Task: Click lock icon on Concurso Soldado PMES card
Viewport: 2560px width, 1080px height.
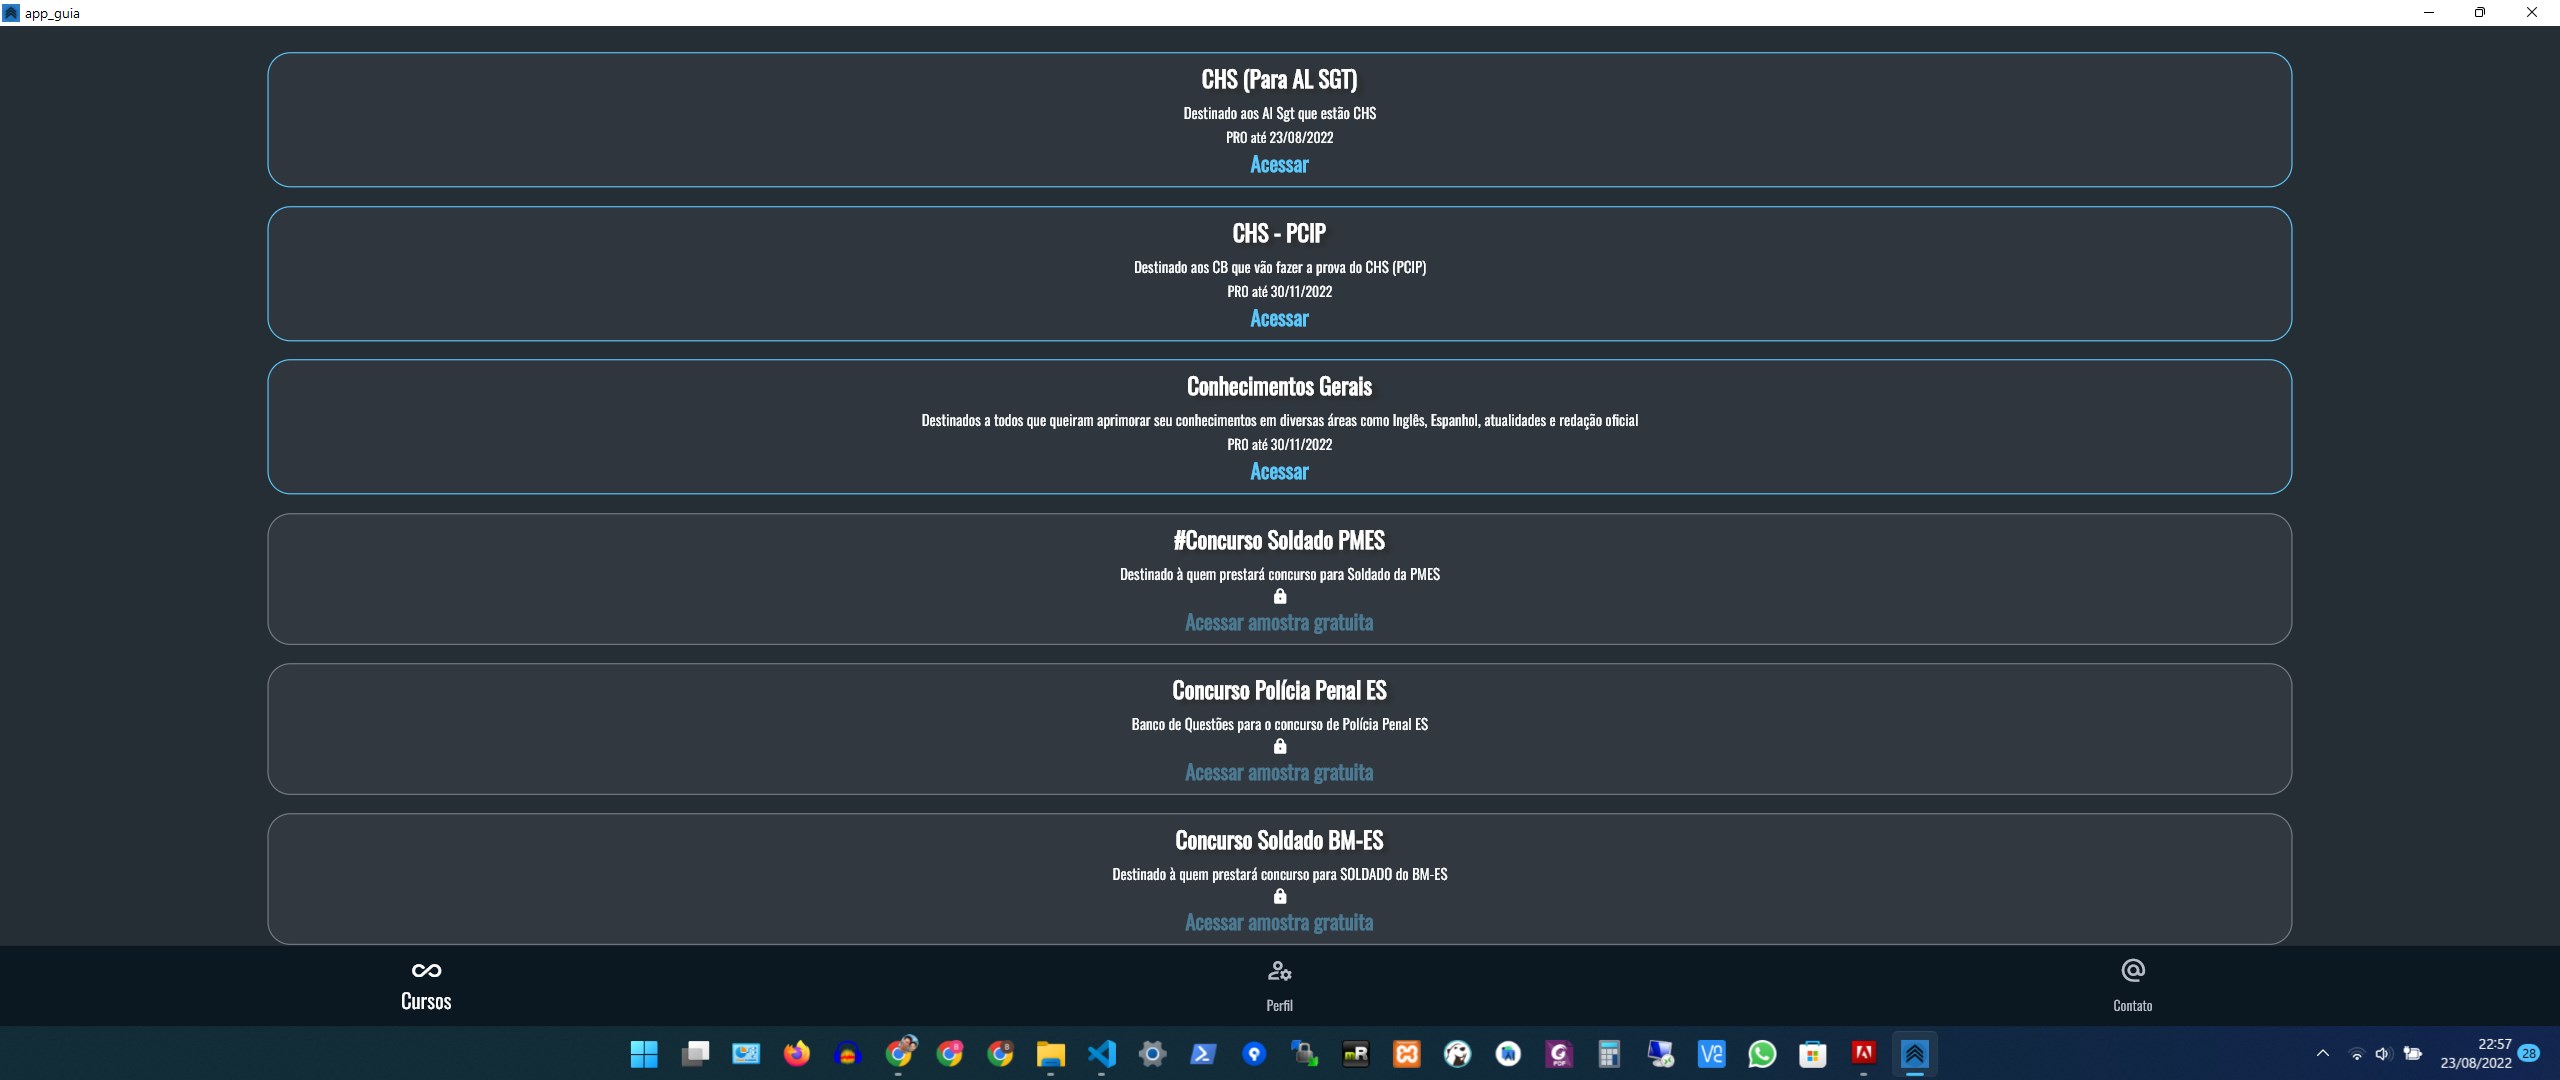Action: point(1280,597)
